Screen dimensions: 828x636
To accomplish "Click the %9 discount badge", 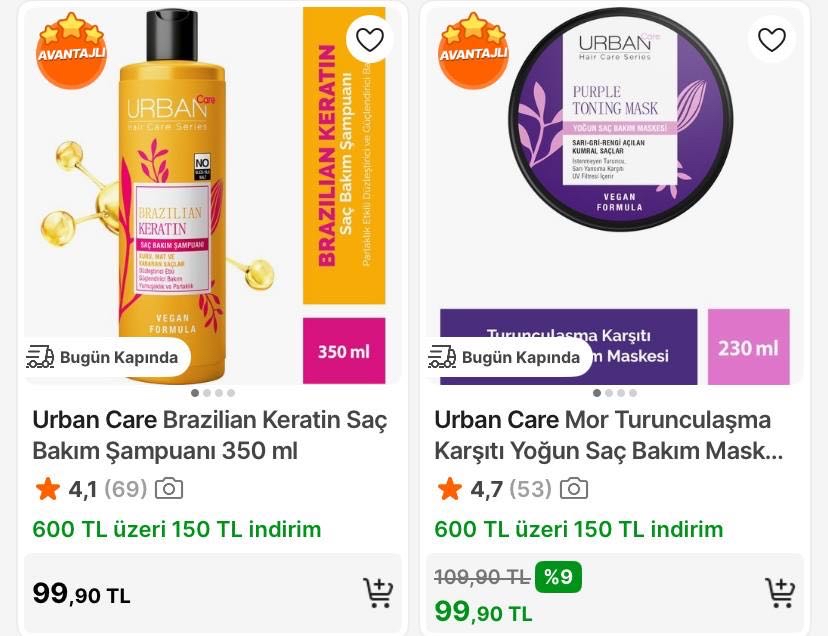I will coord(558,577).
